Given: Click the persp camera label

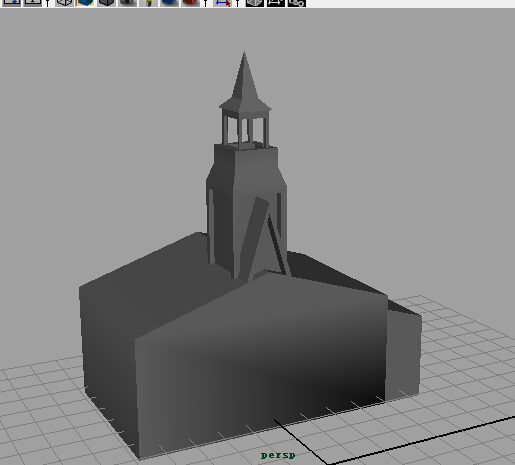Looking at the screenshot, I should [278, 455].
